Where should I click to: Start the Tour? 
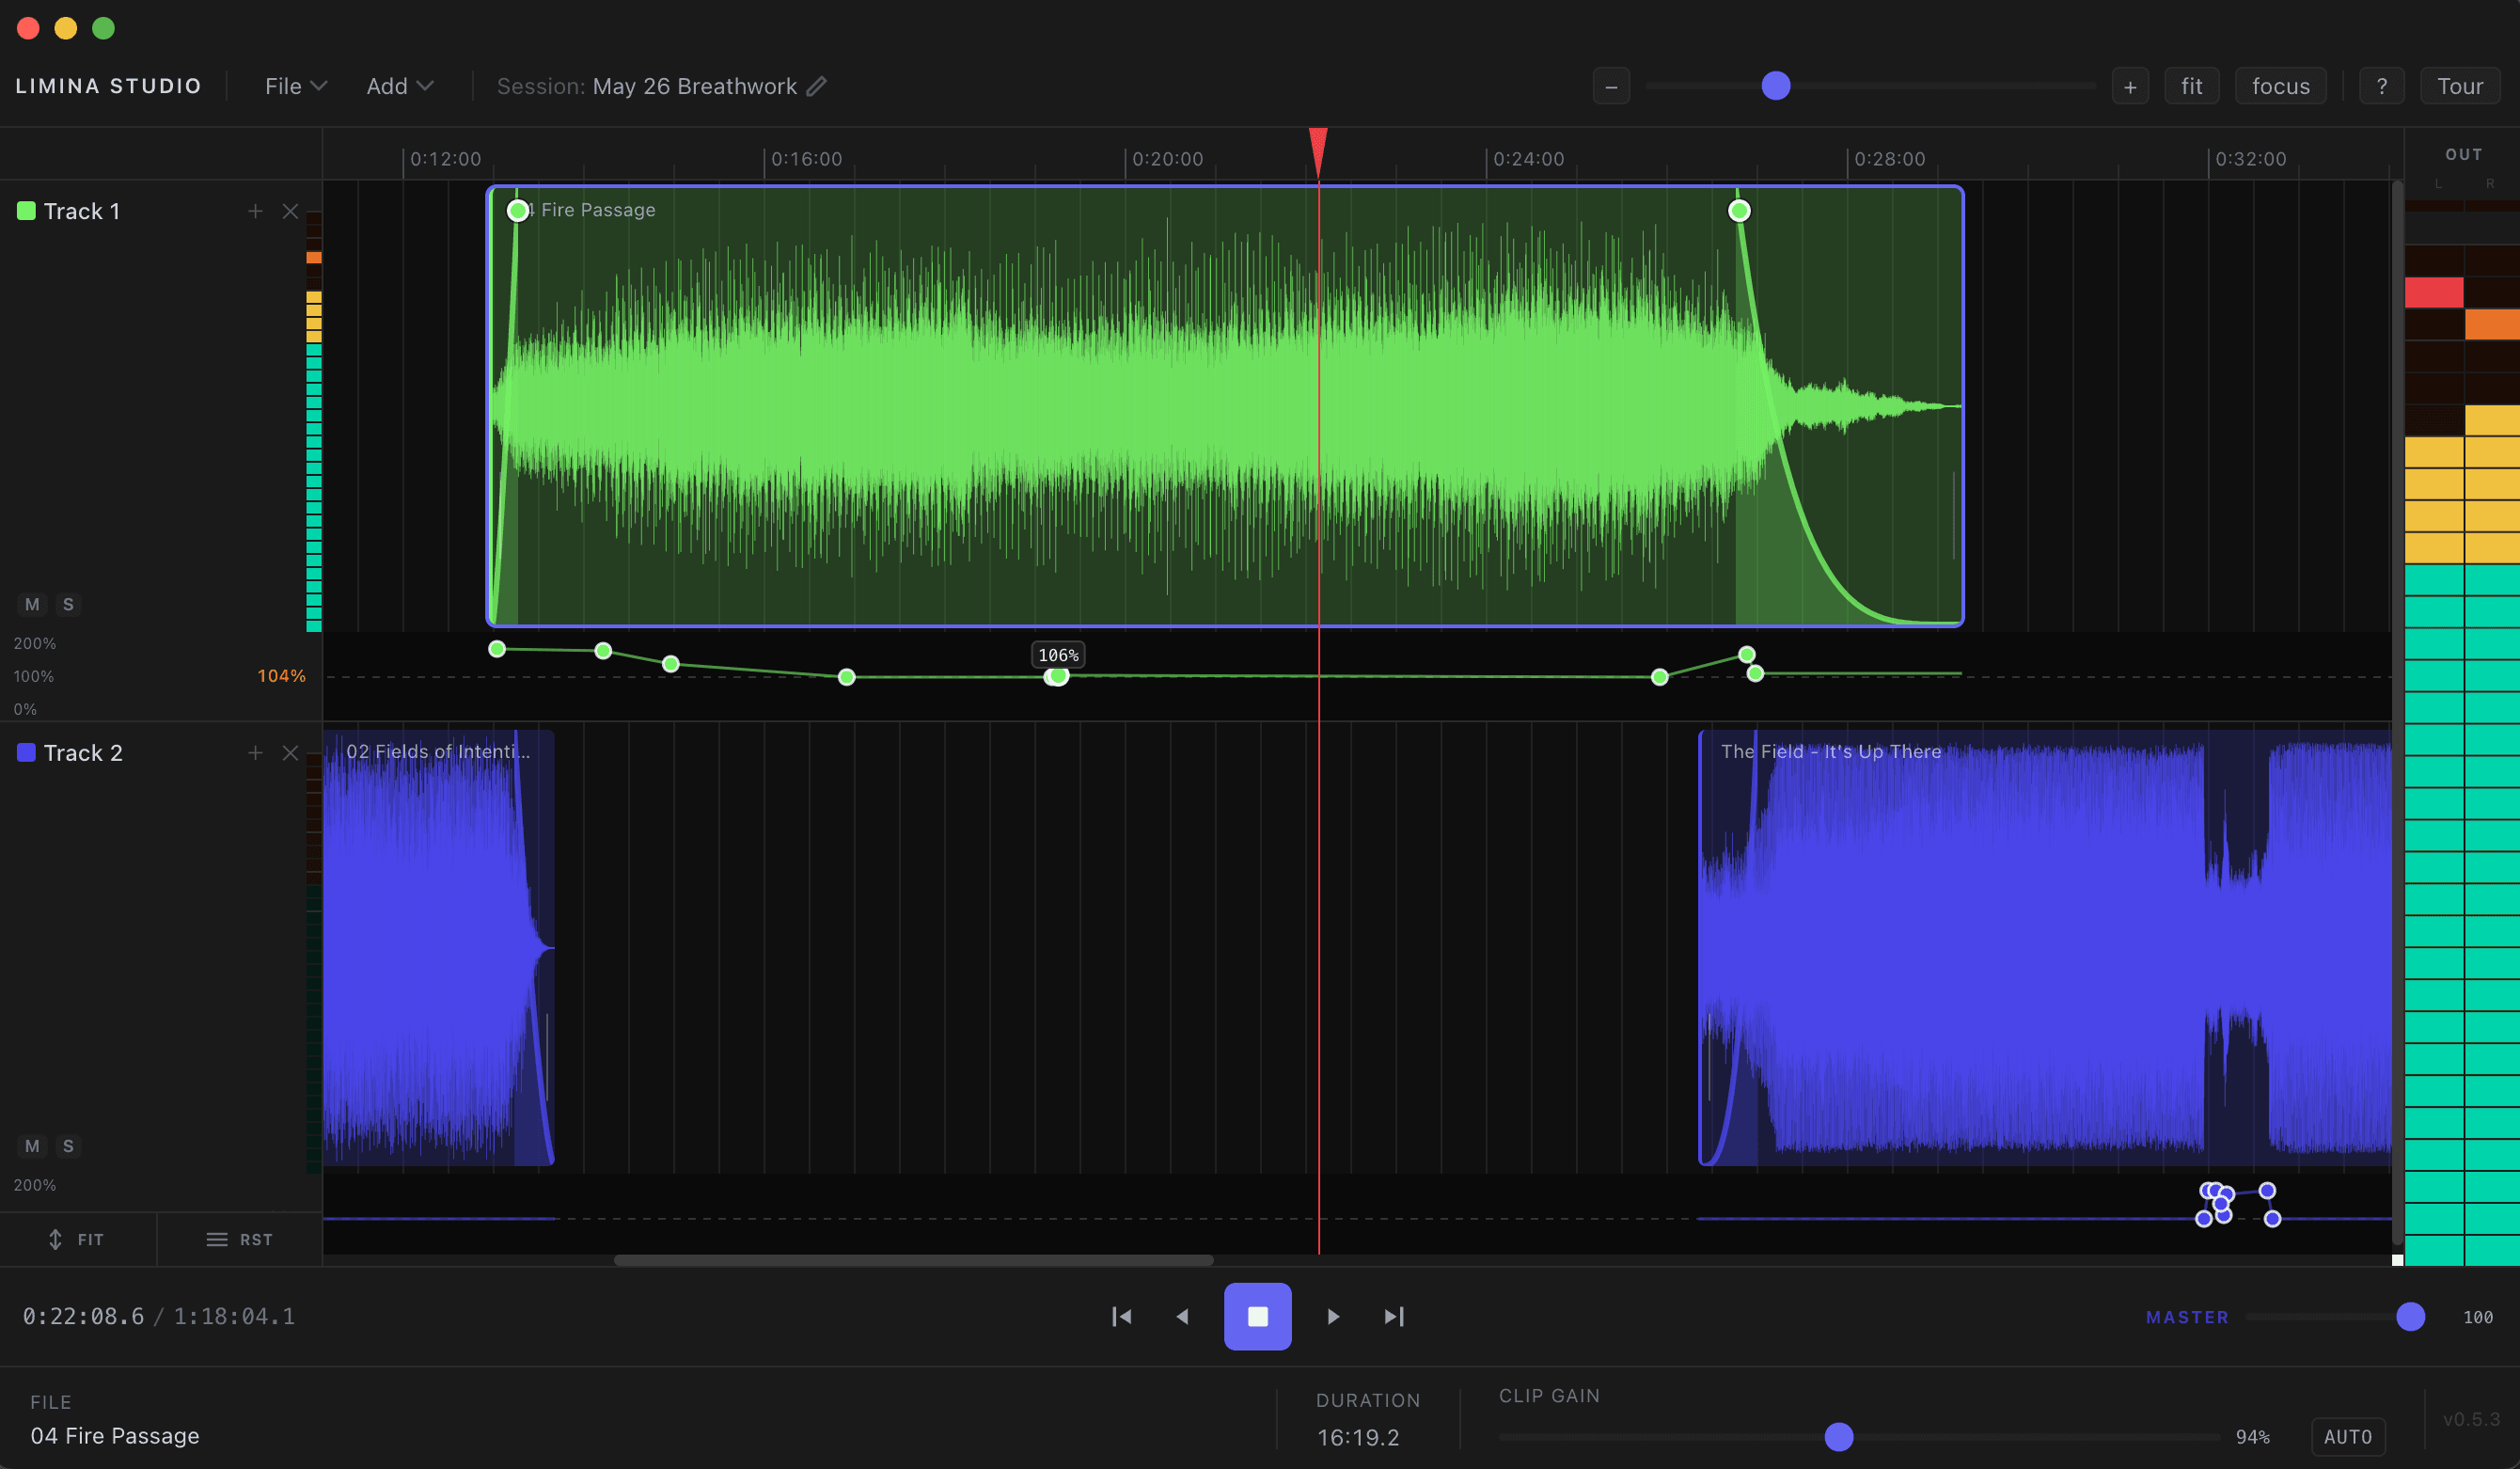2459,86
